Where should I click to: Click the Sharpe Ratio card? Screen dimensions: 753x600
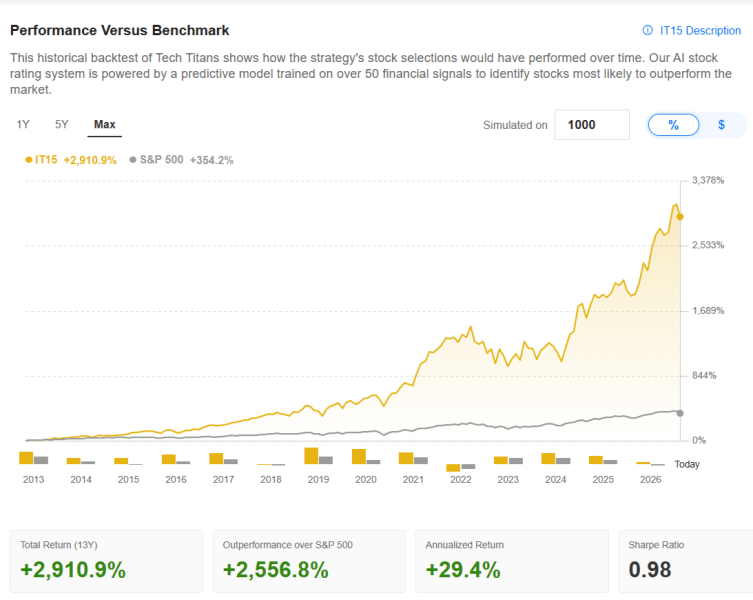coord(685,560)
